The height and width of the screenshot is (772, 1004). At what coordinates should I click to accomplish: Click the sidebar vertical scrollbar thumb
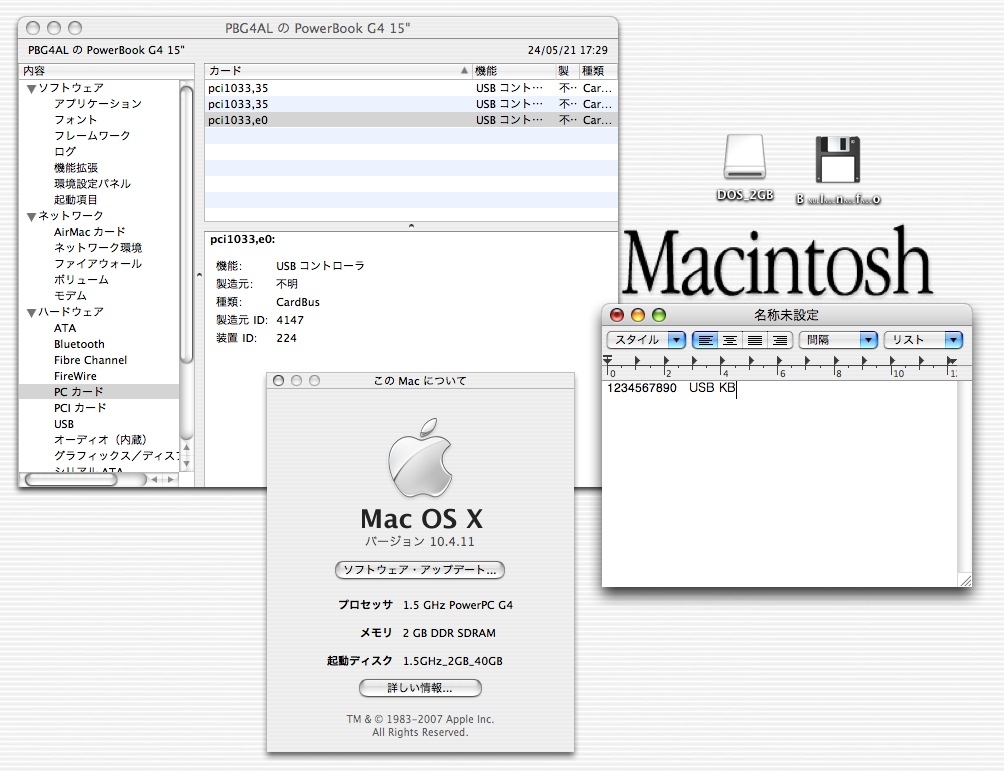(186, 224)
